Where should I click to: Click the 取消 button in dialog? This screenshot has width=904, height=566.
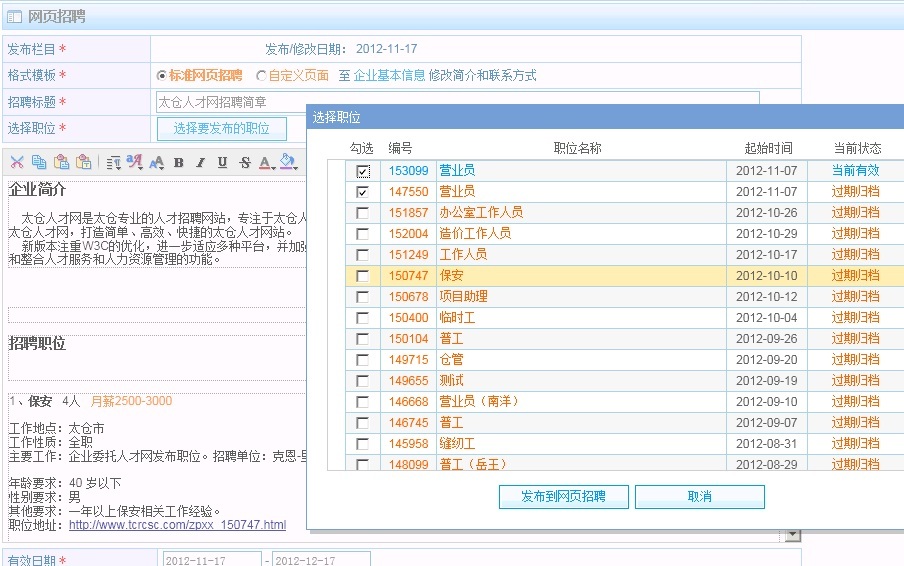699,497
